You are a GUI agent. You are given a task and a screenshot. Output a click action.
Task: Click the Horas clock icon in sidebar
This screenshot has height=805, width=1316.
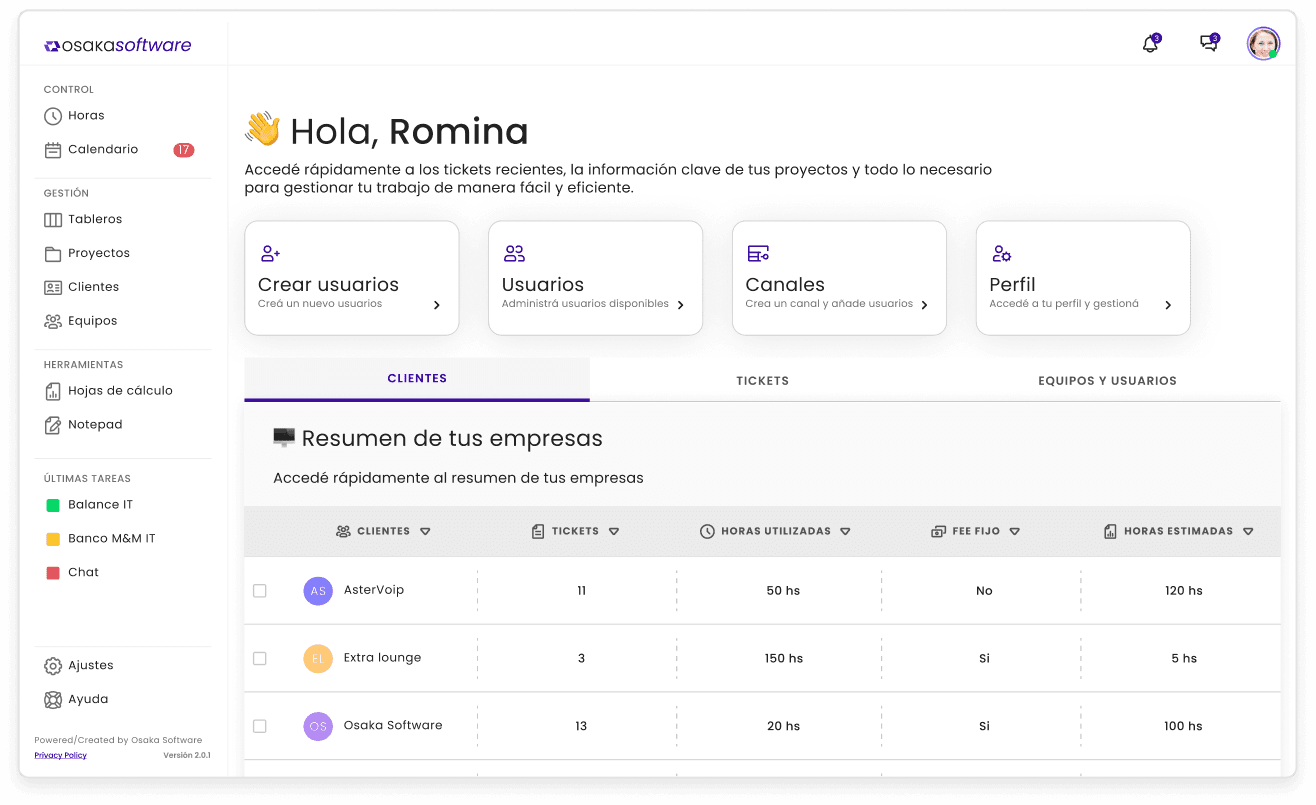pos(53,116)
